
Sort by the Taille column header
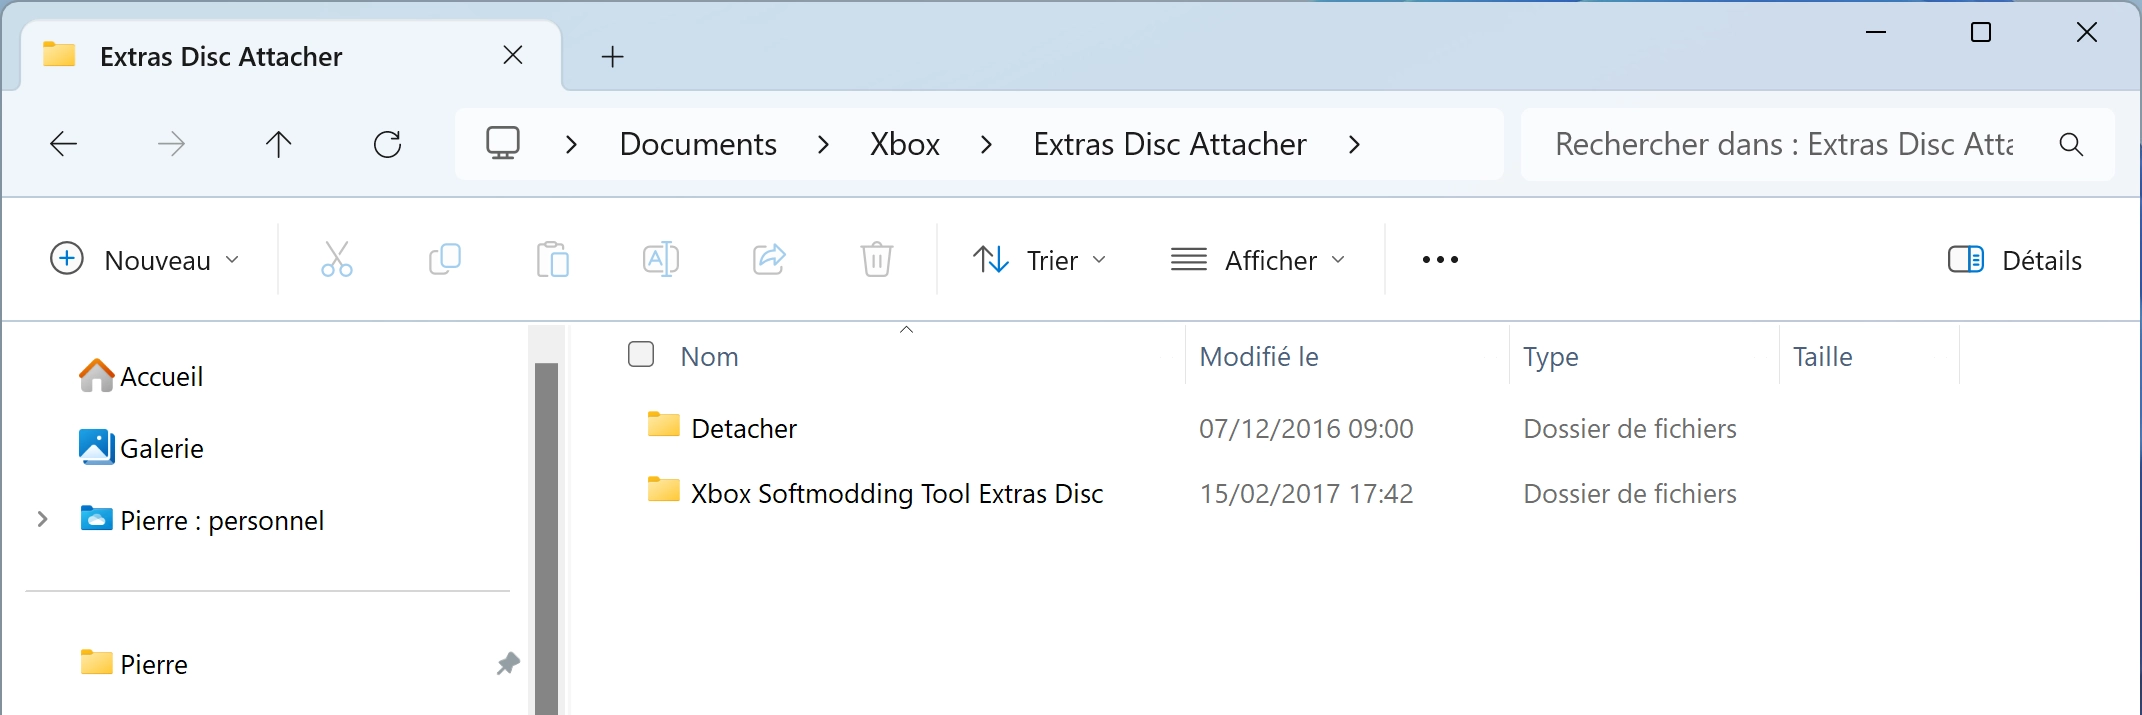click(x=1823, y=356)
